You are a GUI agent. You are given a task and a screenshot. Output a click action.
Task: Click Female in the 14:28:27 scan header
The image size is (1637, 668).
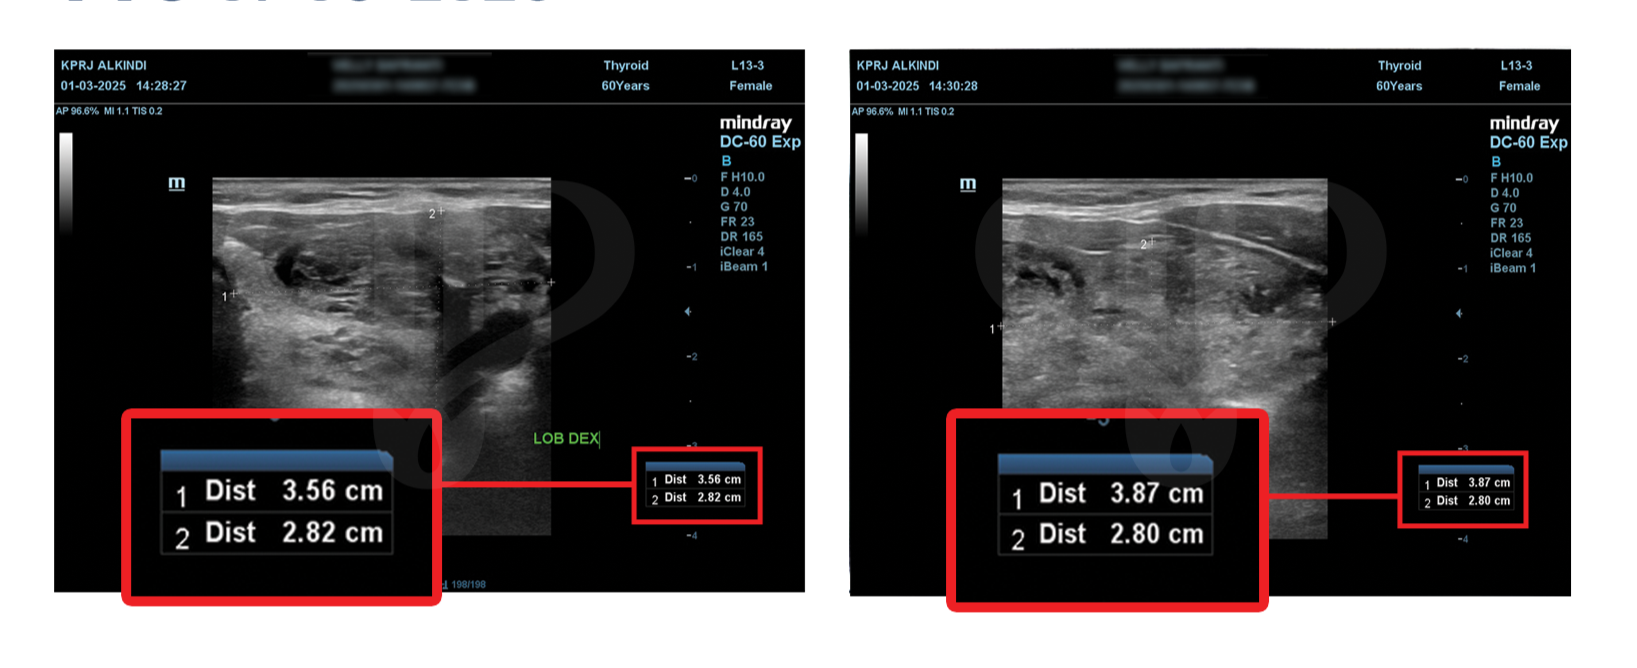pyautogui.click(x=750, y=86)
